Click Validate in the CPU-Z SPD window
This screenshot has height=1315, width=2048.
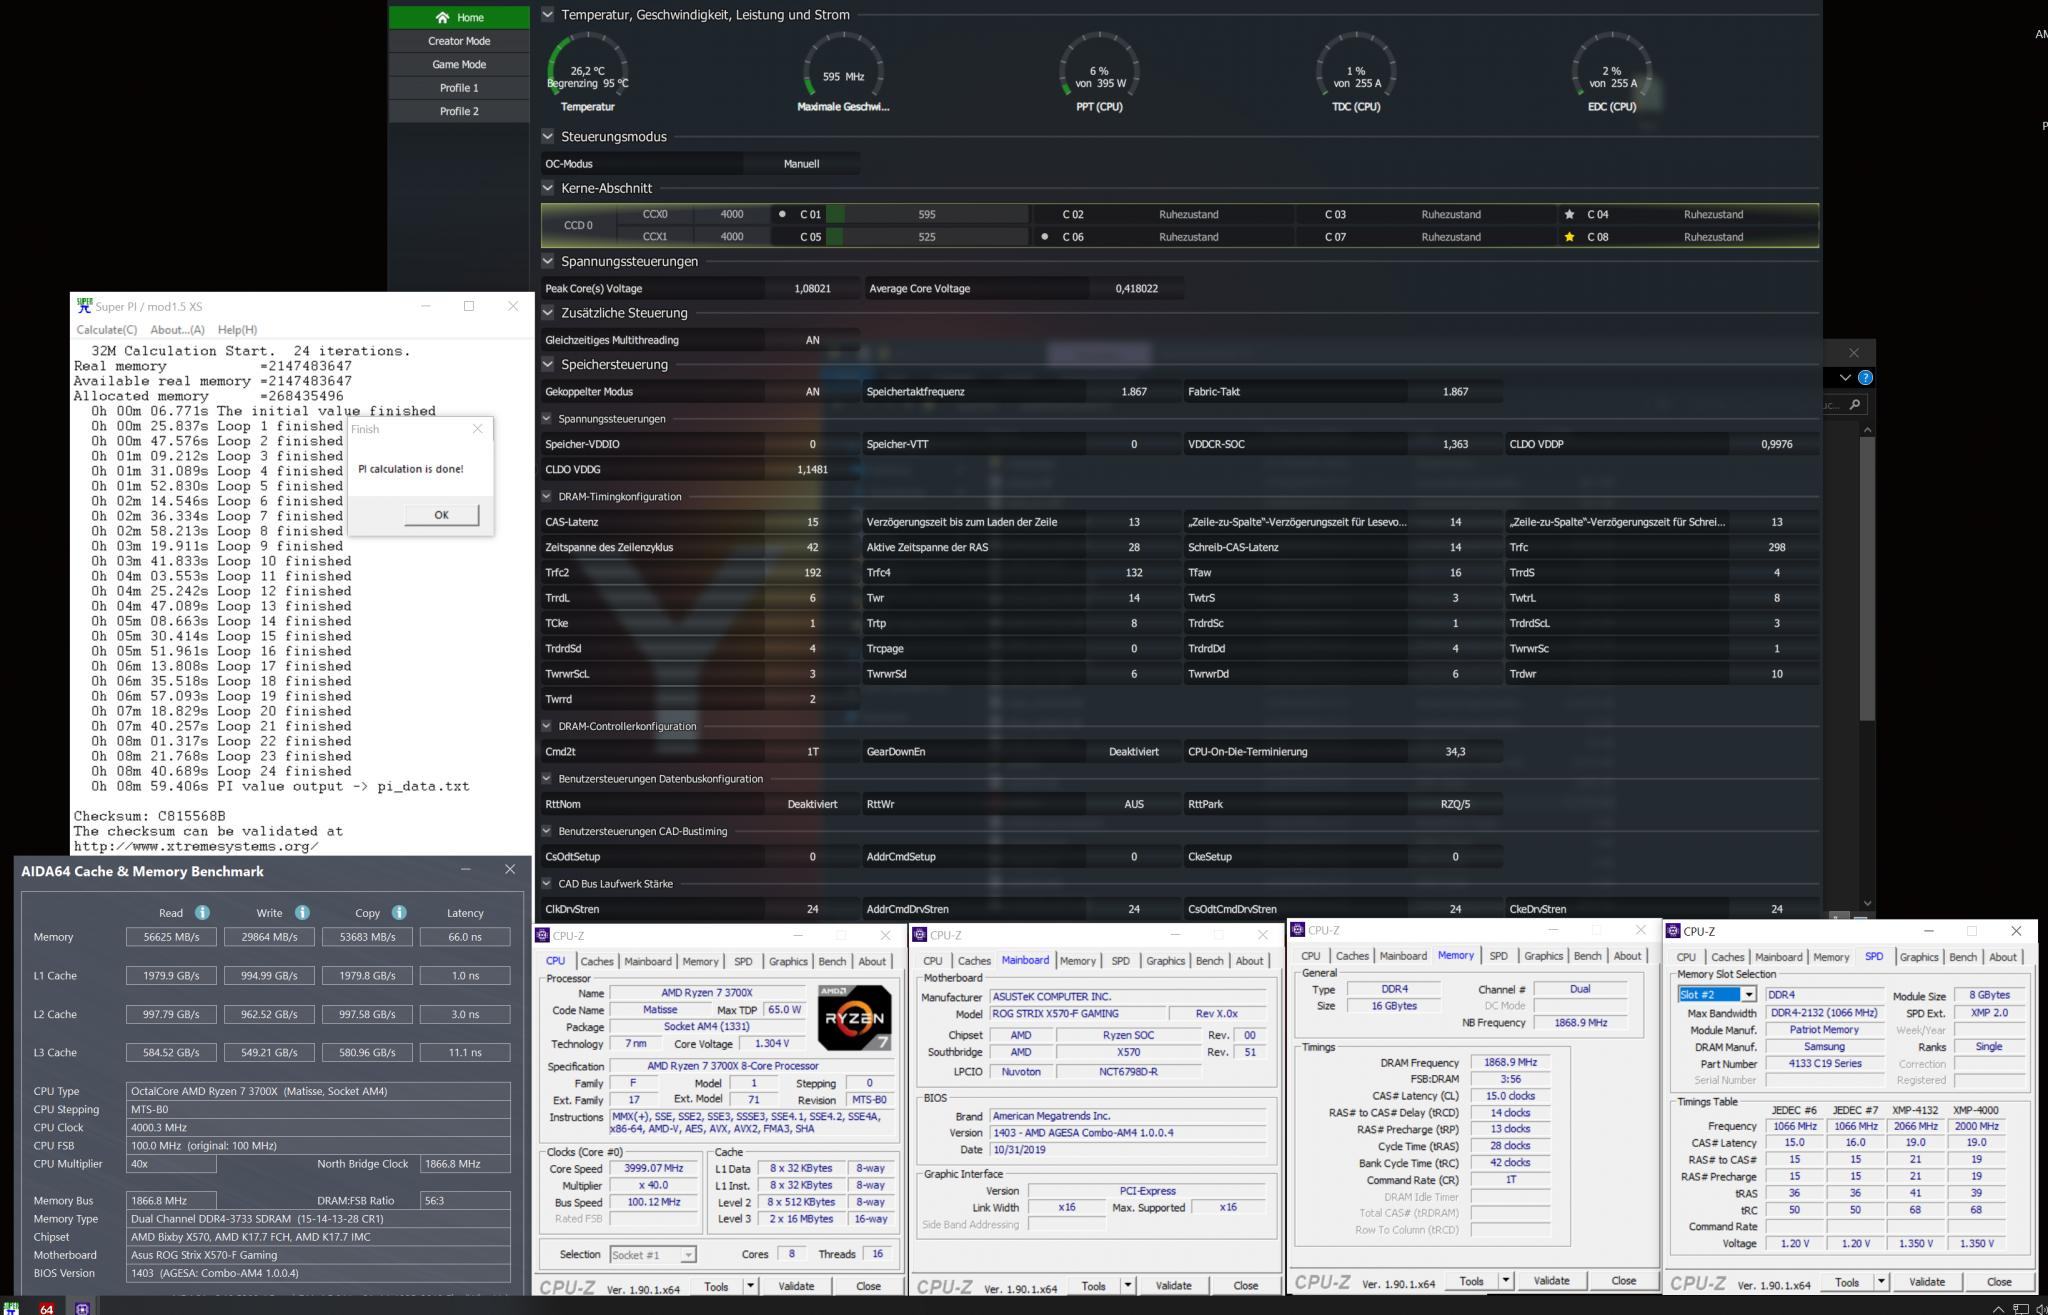click(x=1926, y=1282)
